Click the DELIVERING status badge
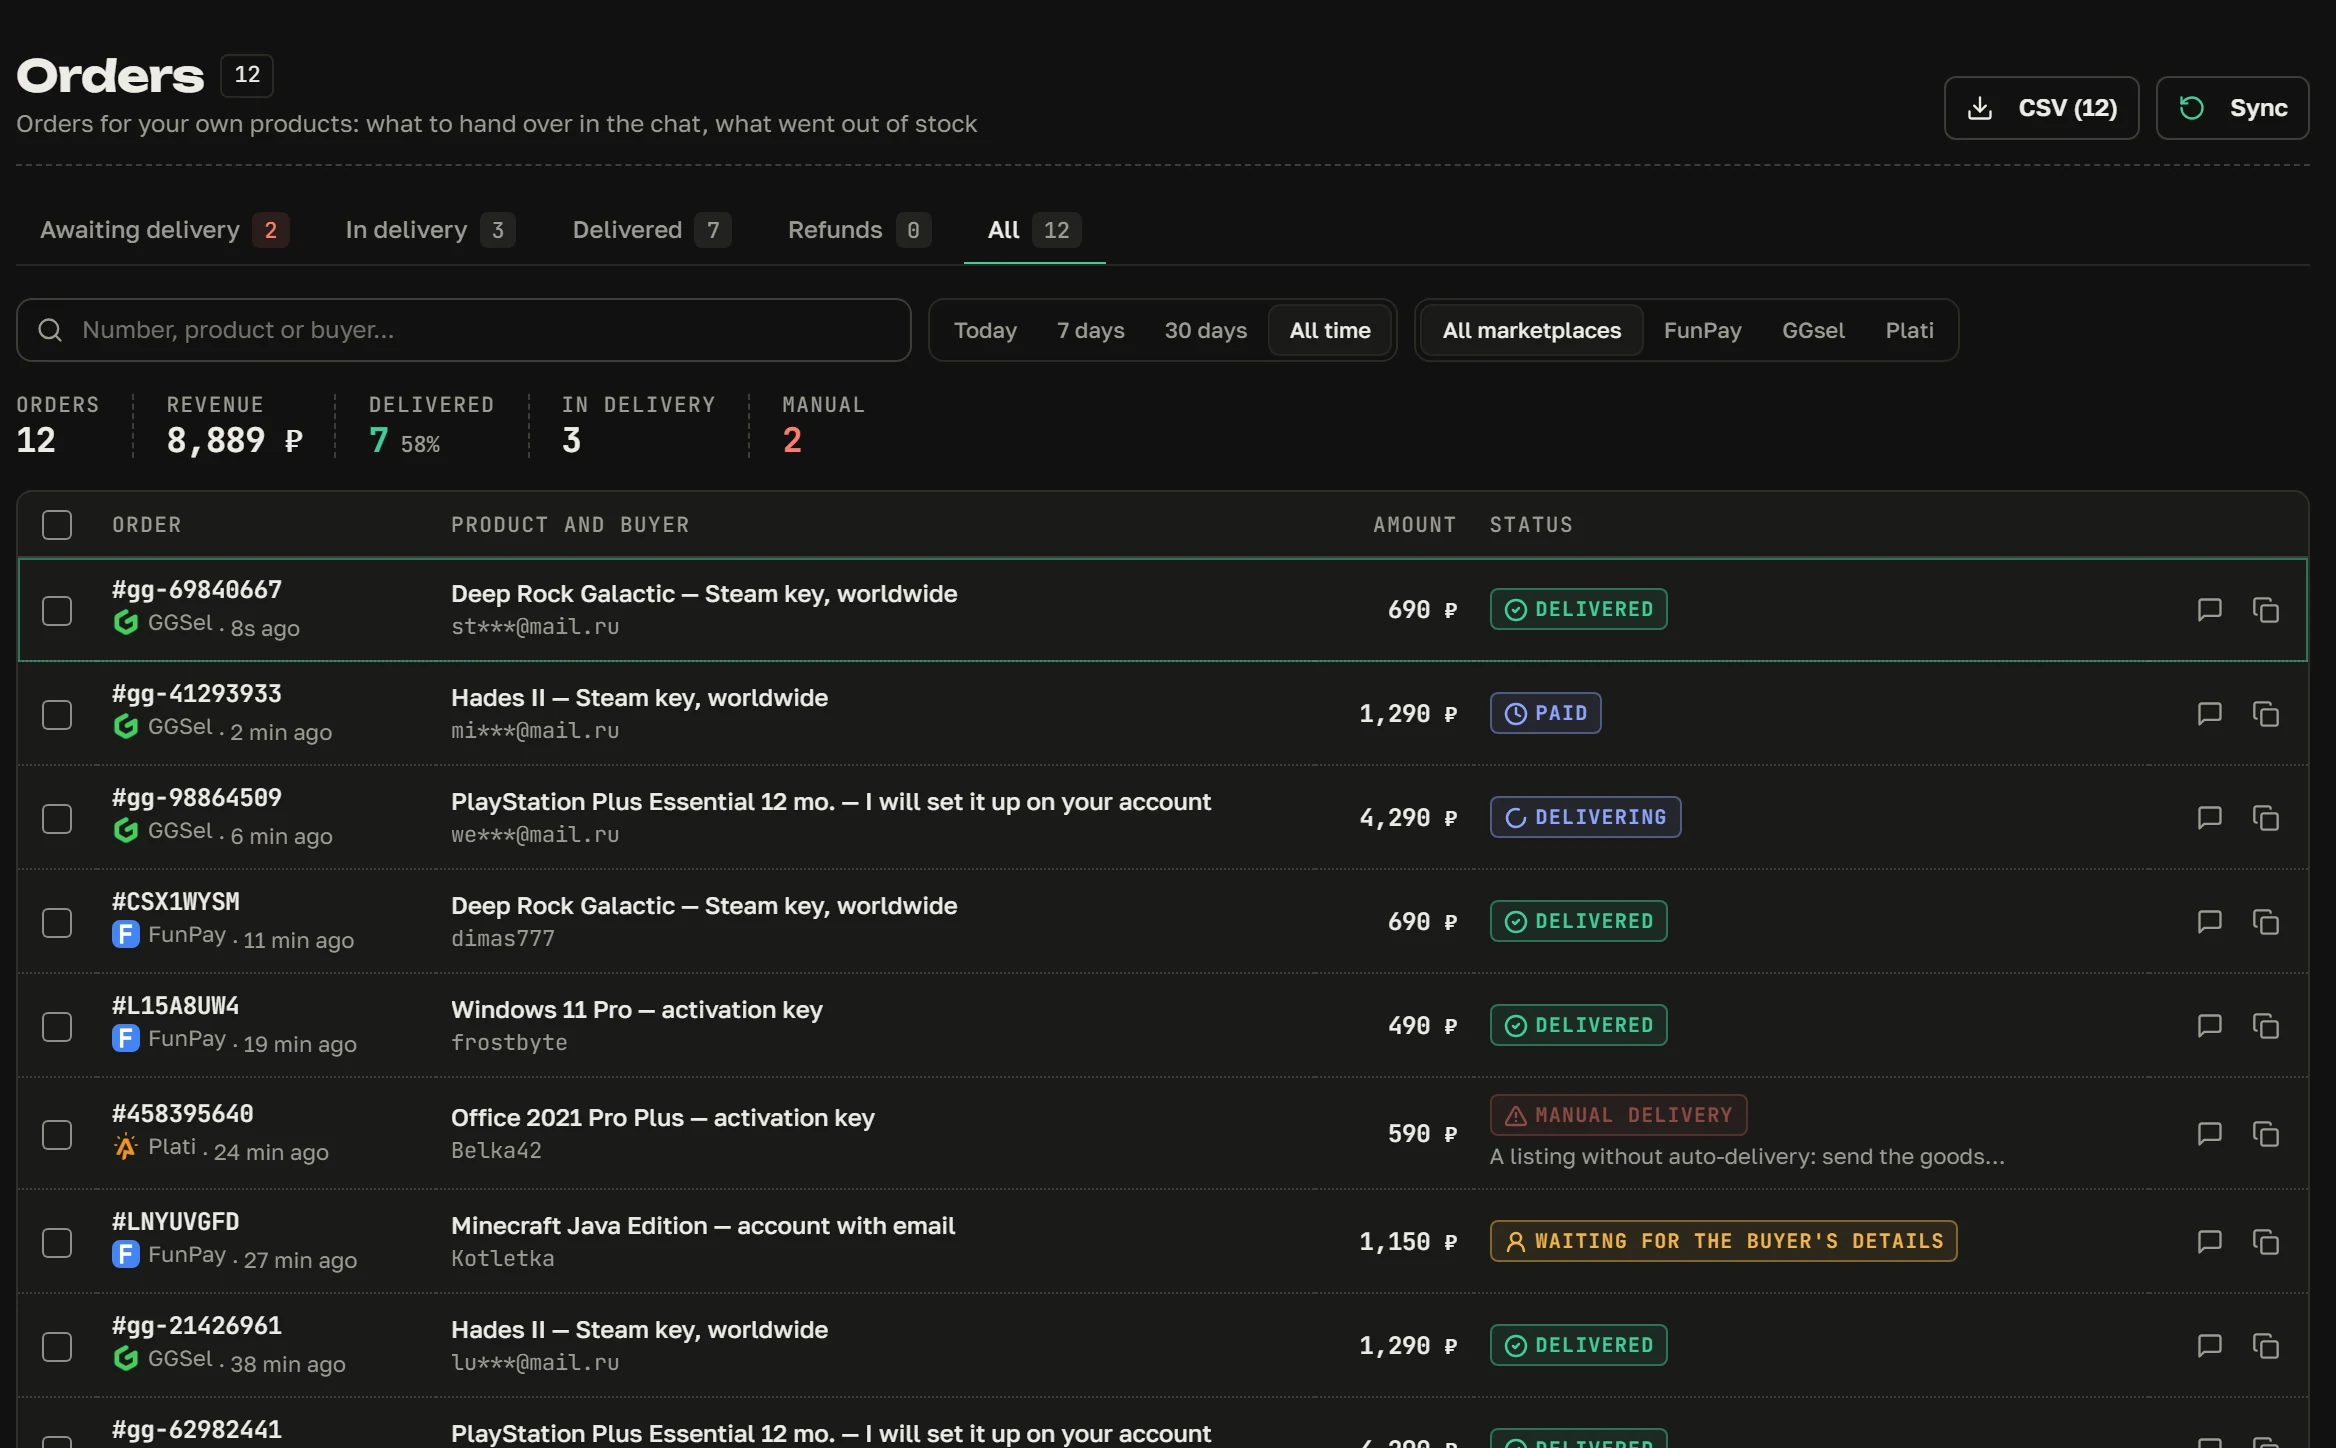The image size is (2336, 1448). (1585, 817)
